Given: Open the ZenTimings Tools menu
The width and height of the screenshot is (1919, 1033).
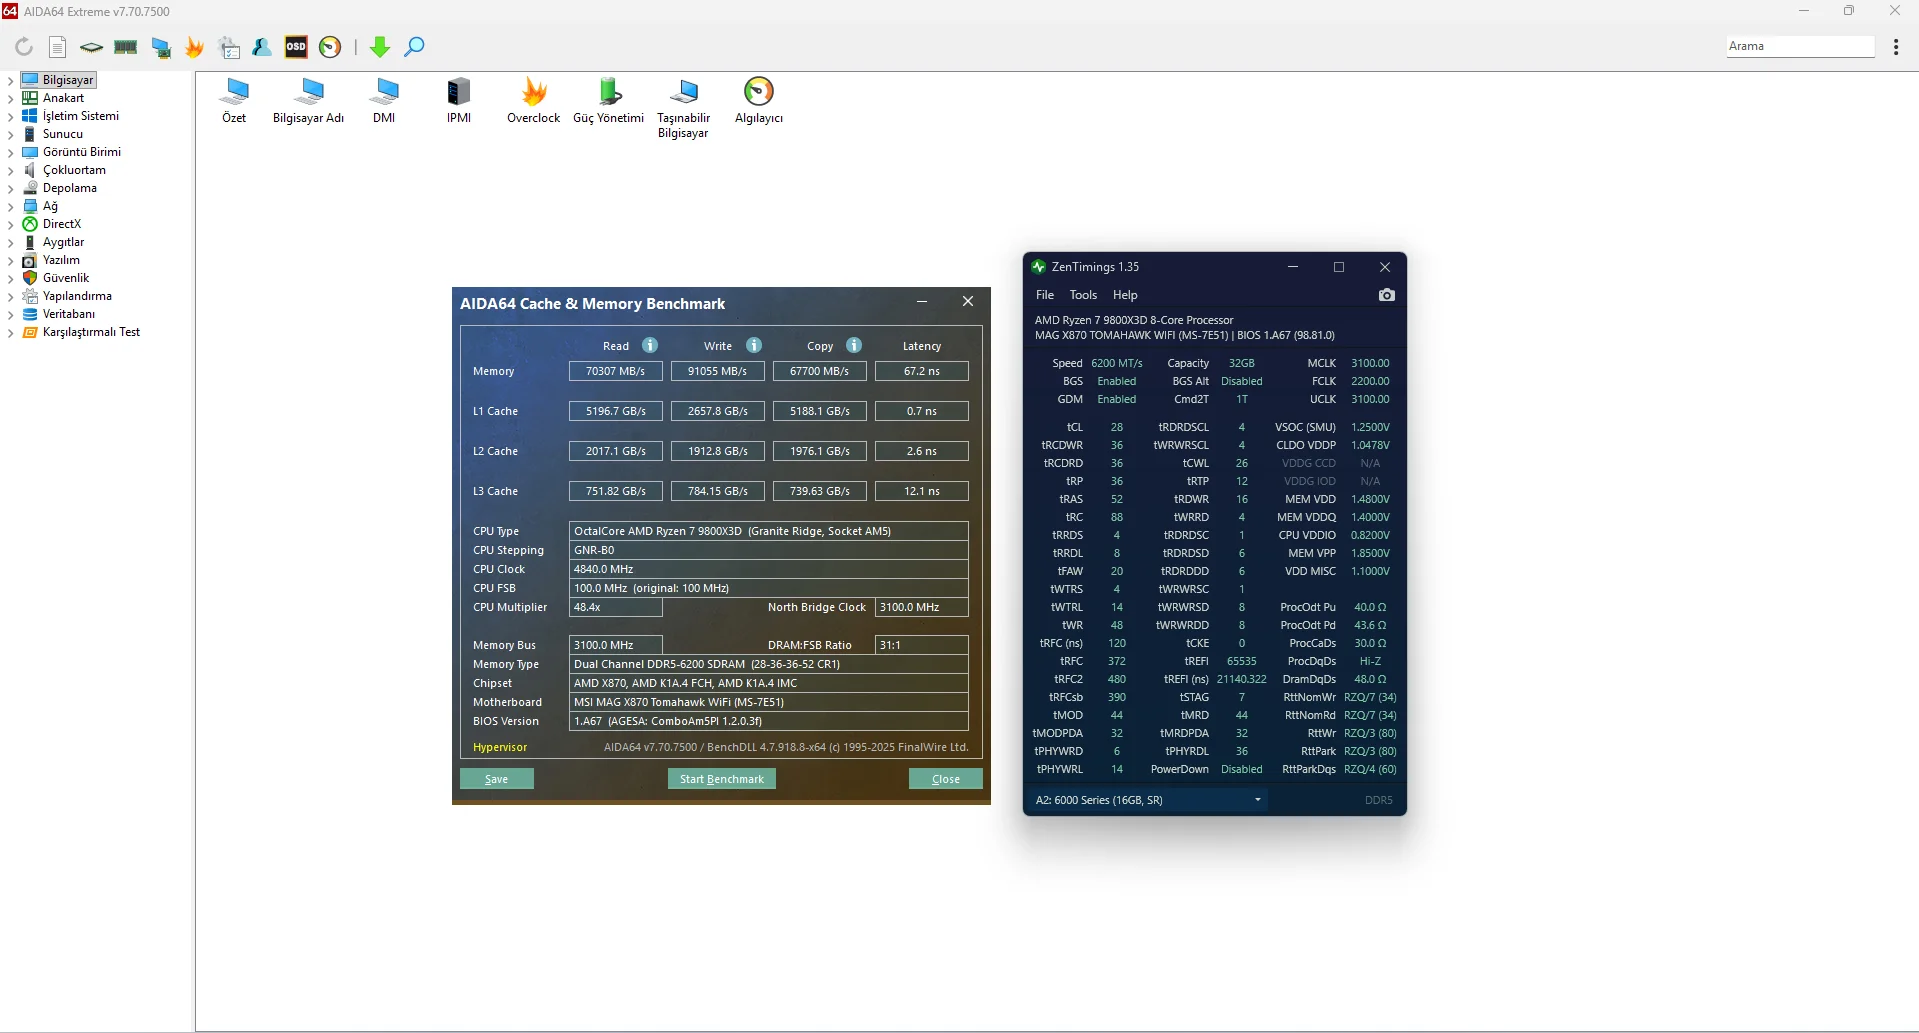Looking at the screenshot, I should click(x=1083, y=295).
